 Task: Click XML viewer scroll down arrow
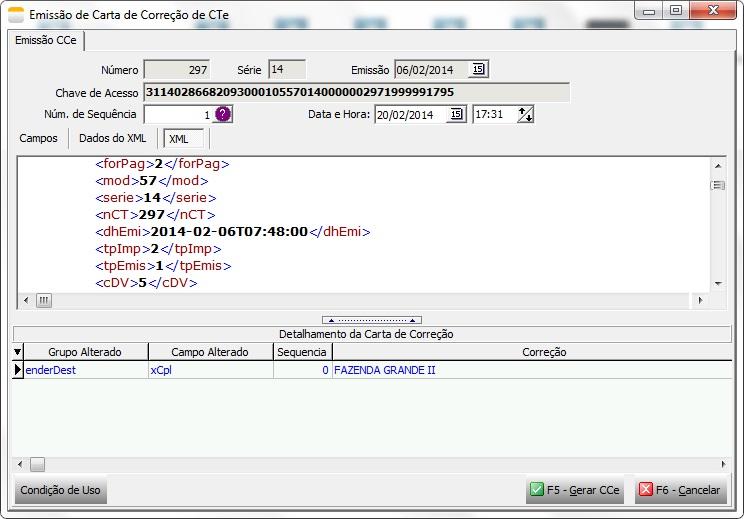(x=718, y=284)
